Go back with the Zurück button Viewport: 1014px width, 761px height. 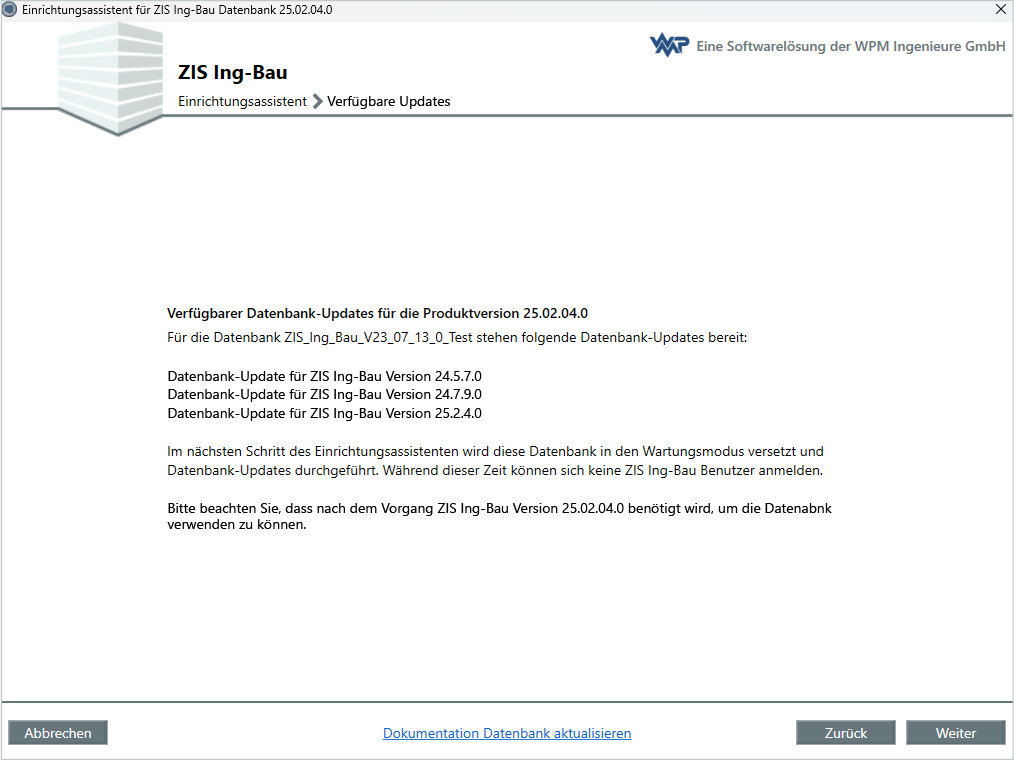click(x=845, y=733)
